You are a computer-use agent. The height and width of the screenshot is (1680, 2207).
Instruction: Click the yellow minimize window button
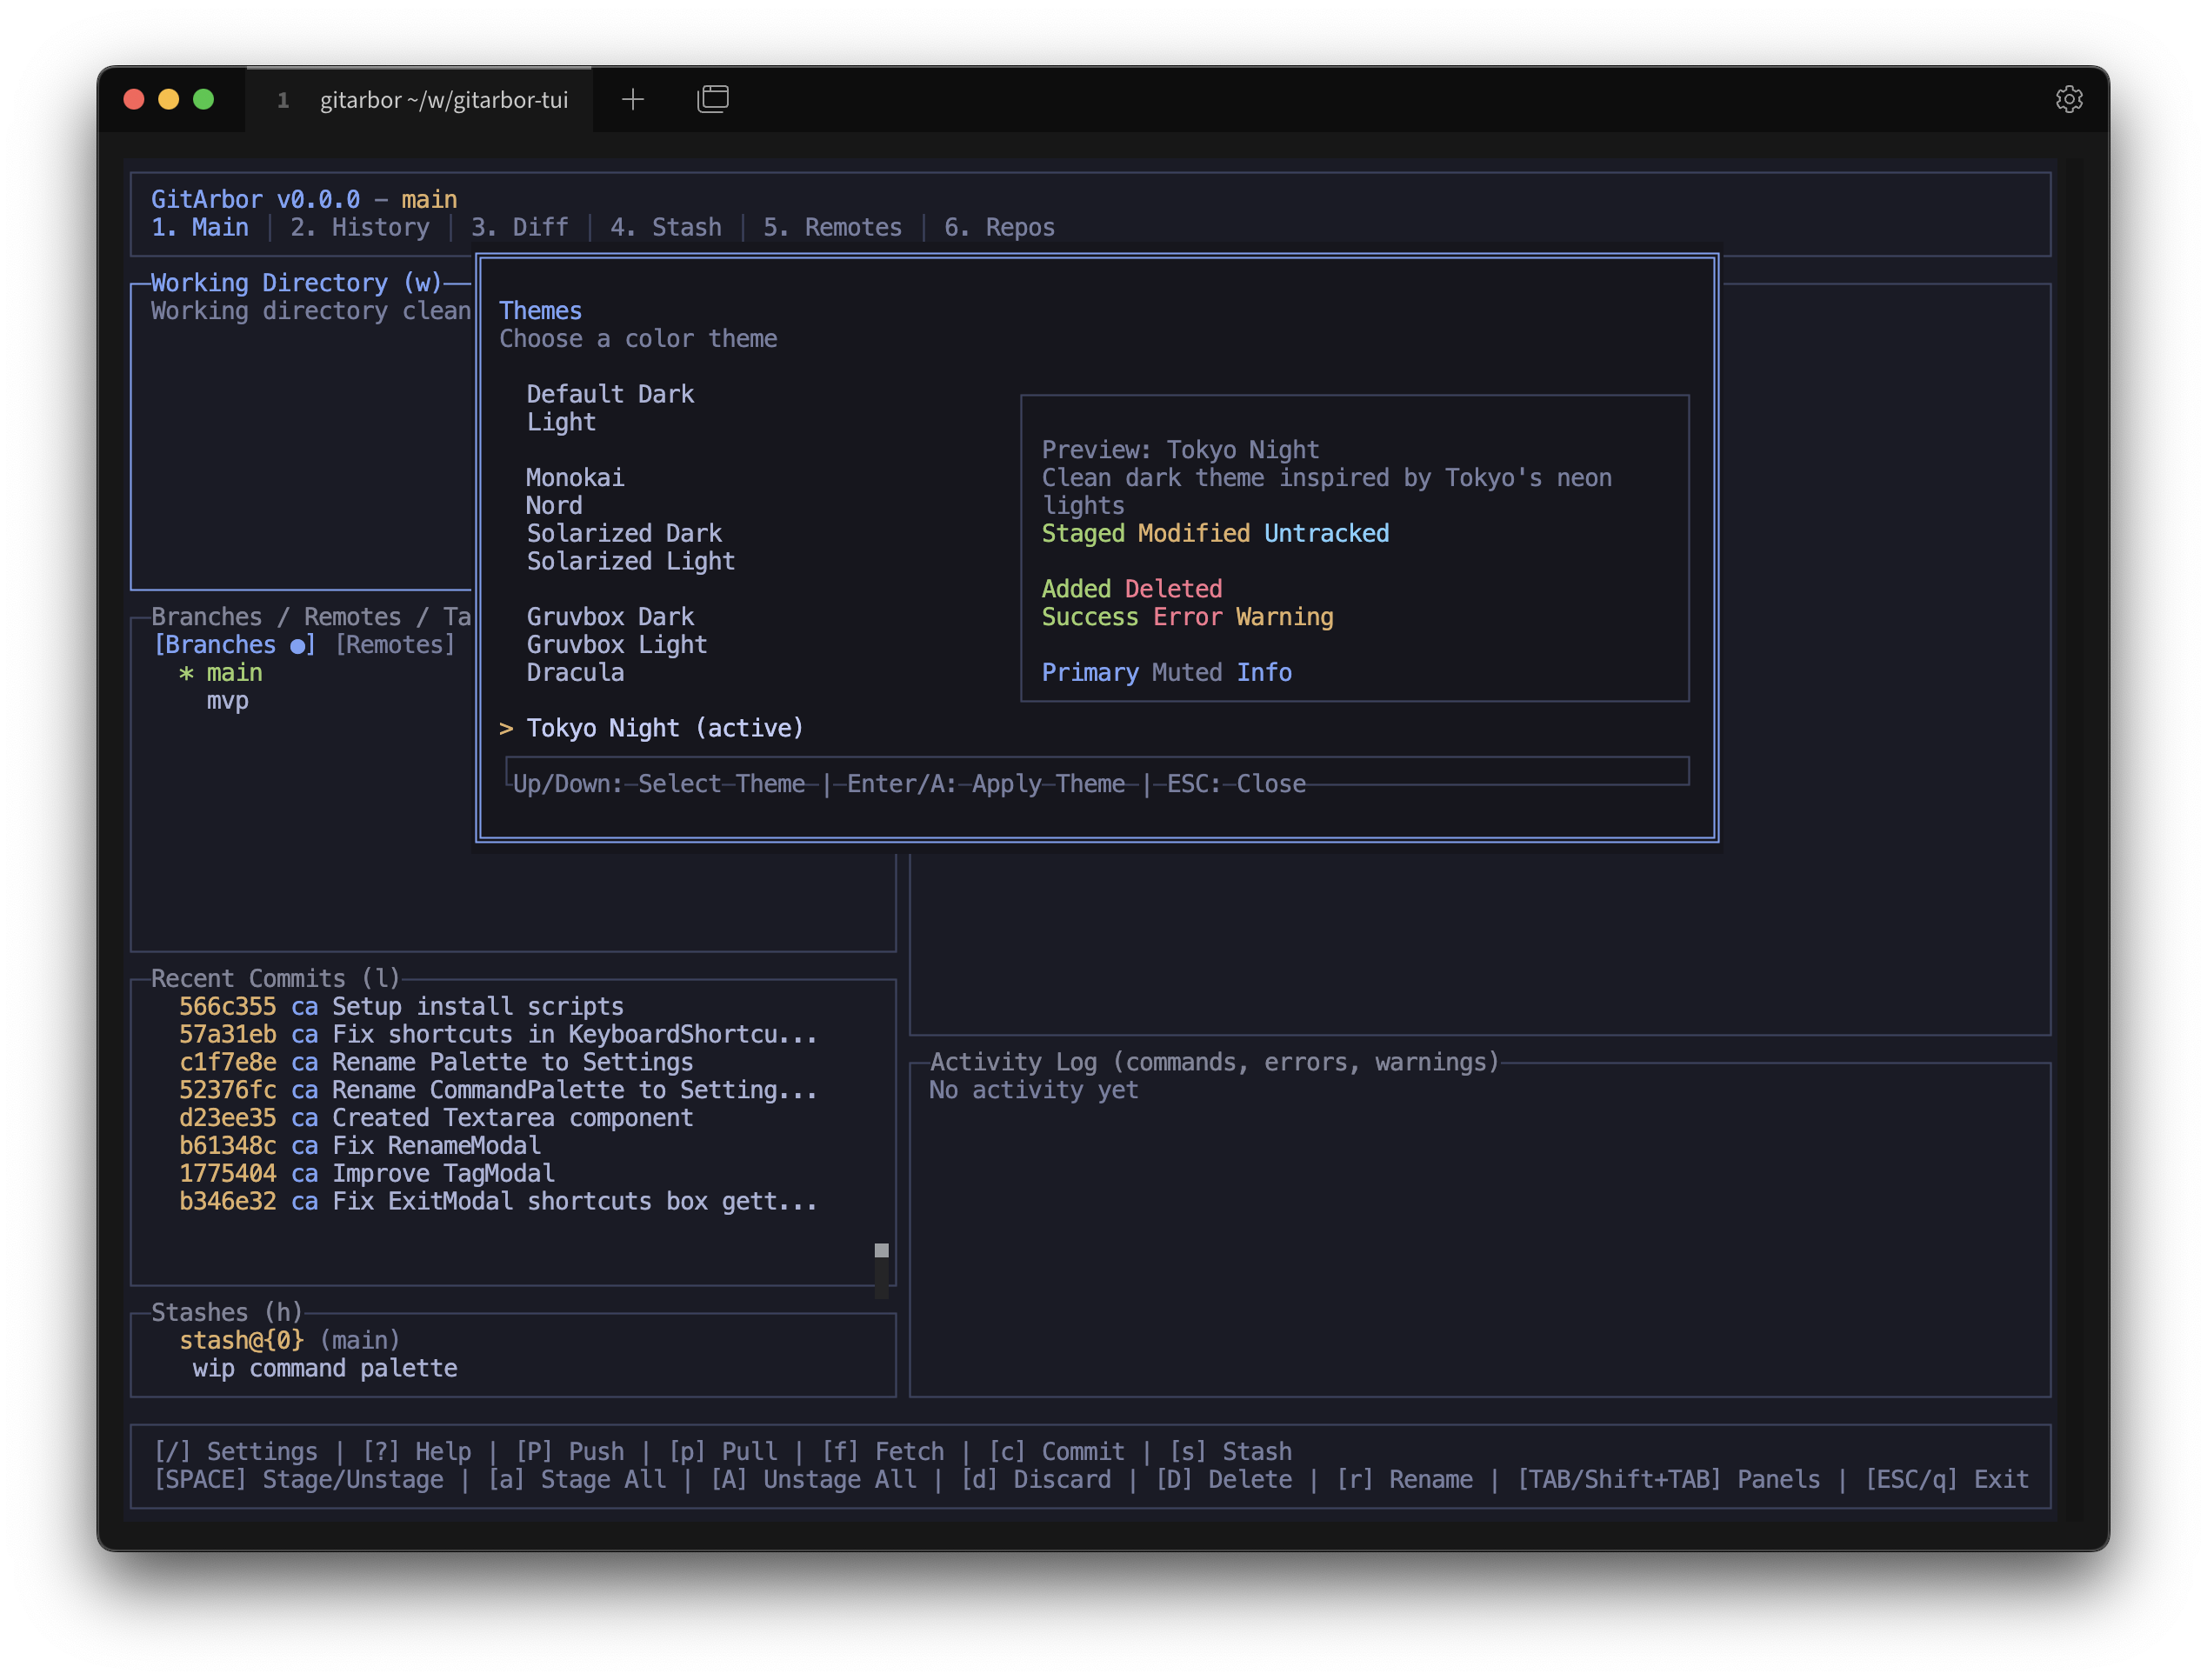pyautogui.click(x=168, y=99)
